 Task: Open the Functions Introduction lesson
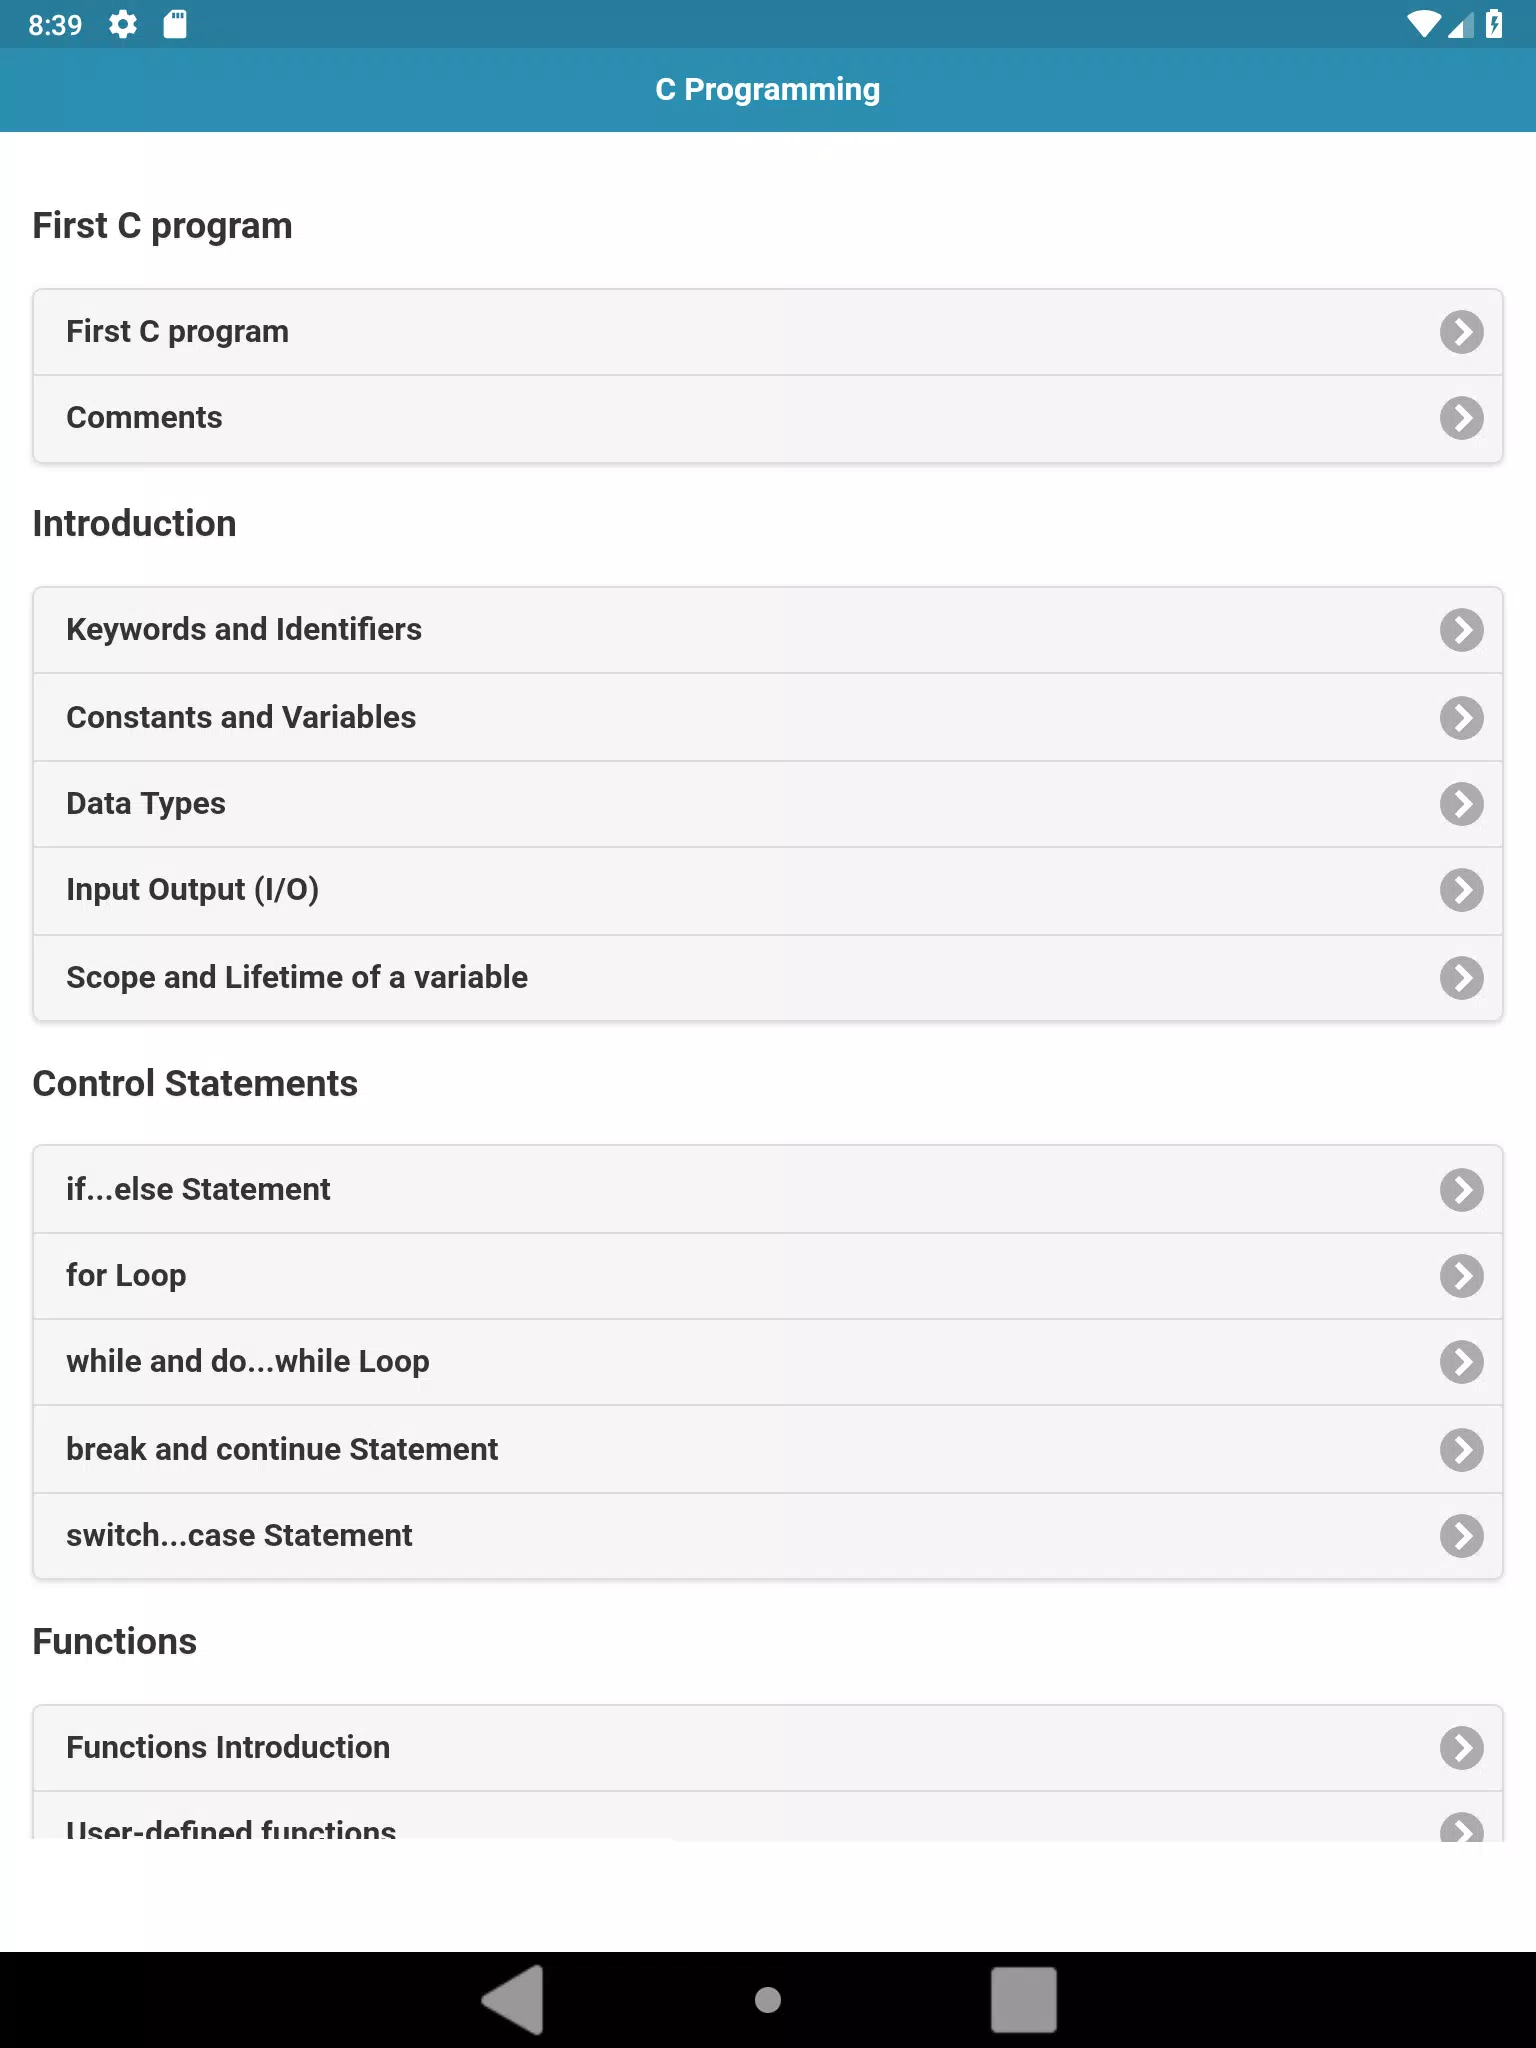pos(768,1748)
